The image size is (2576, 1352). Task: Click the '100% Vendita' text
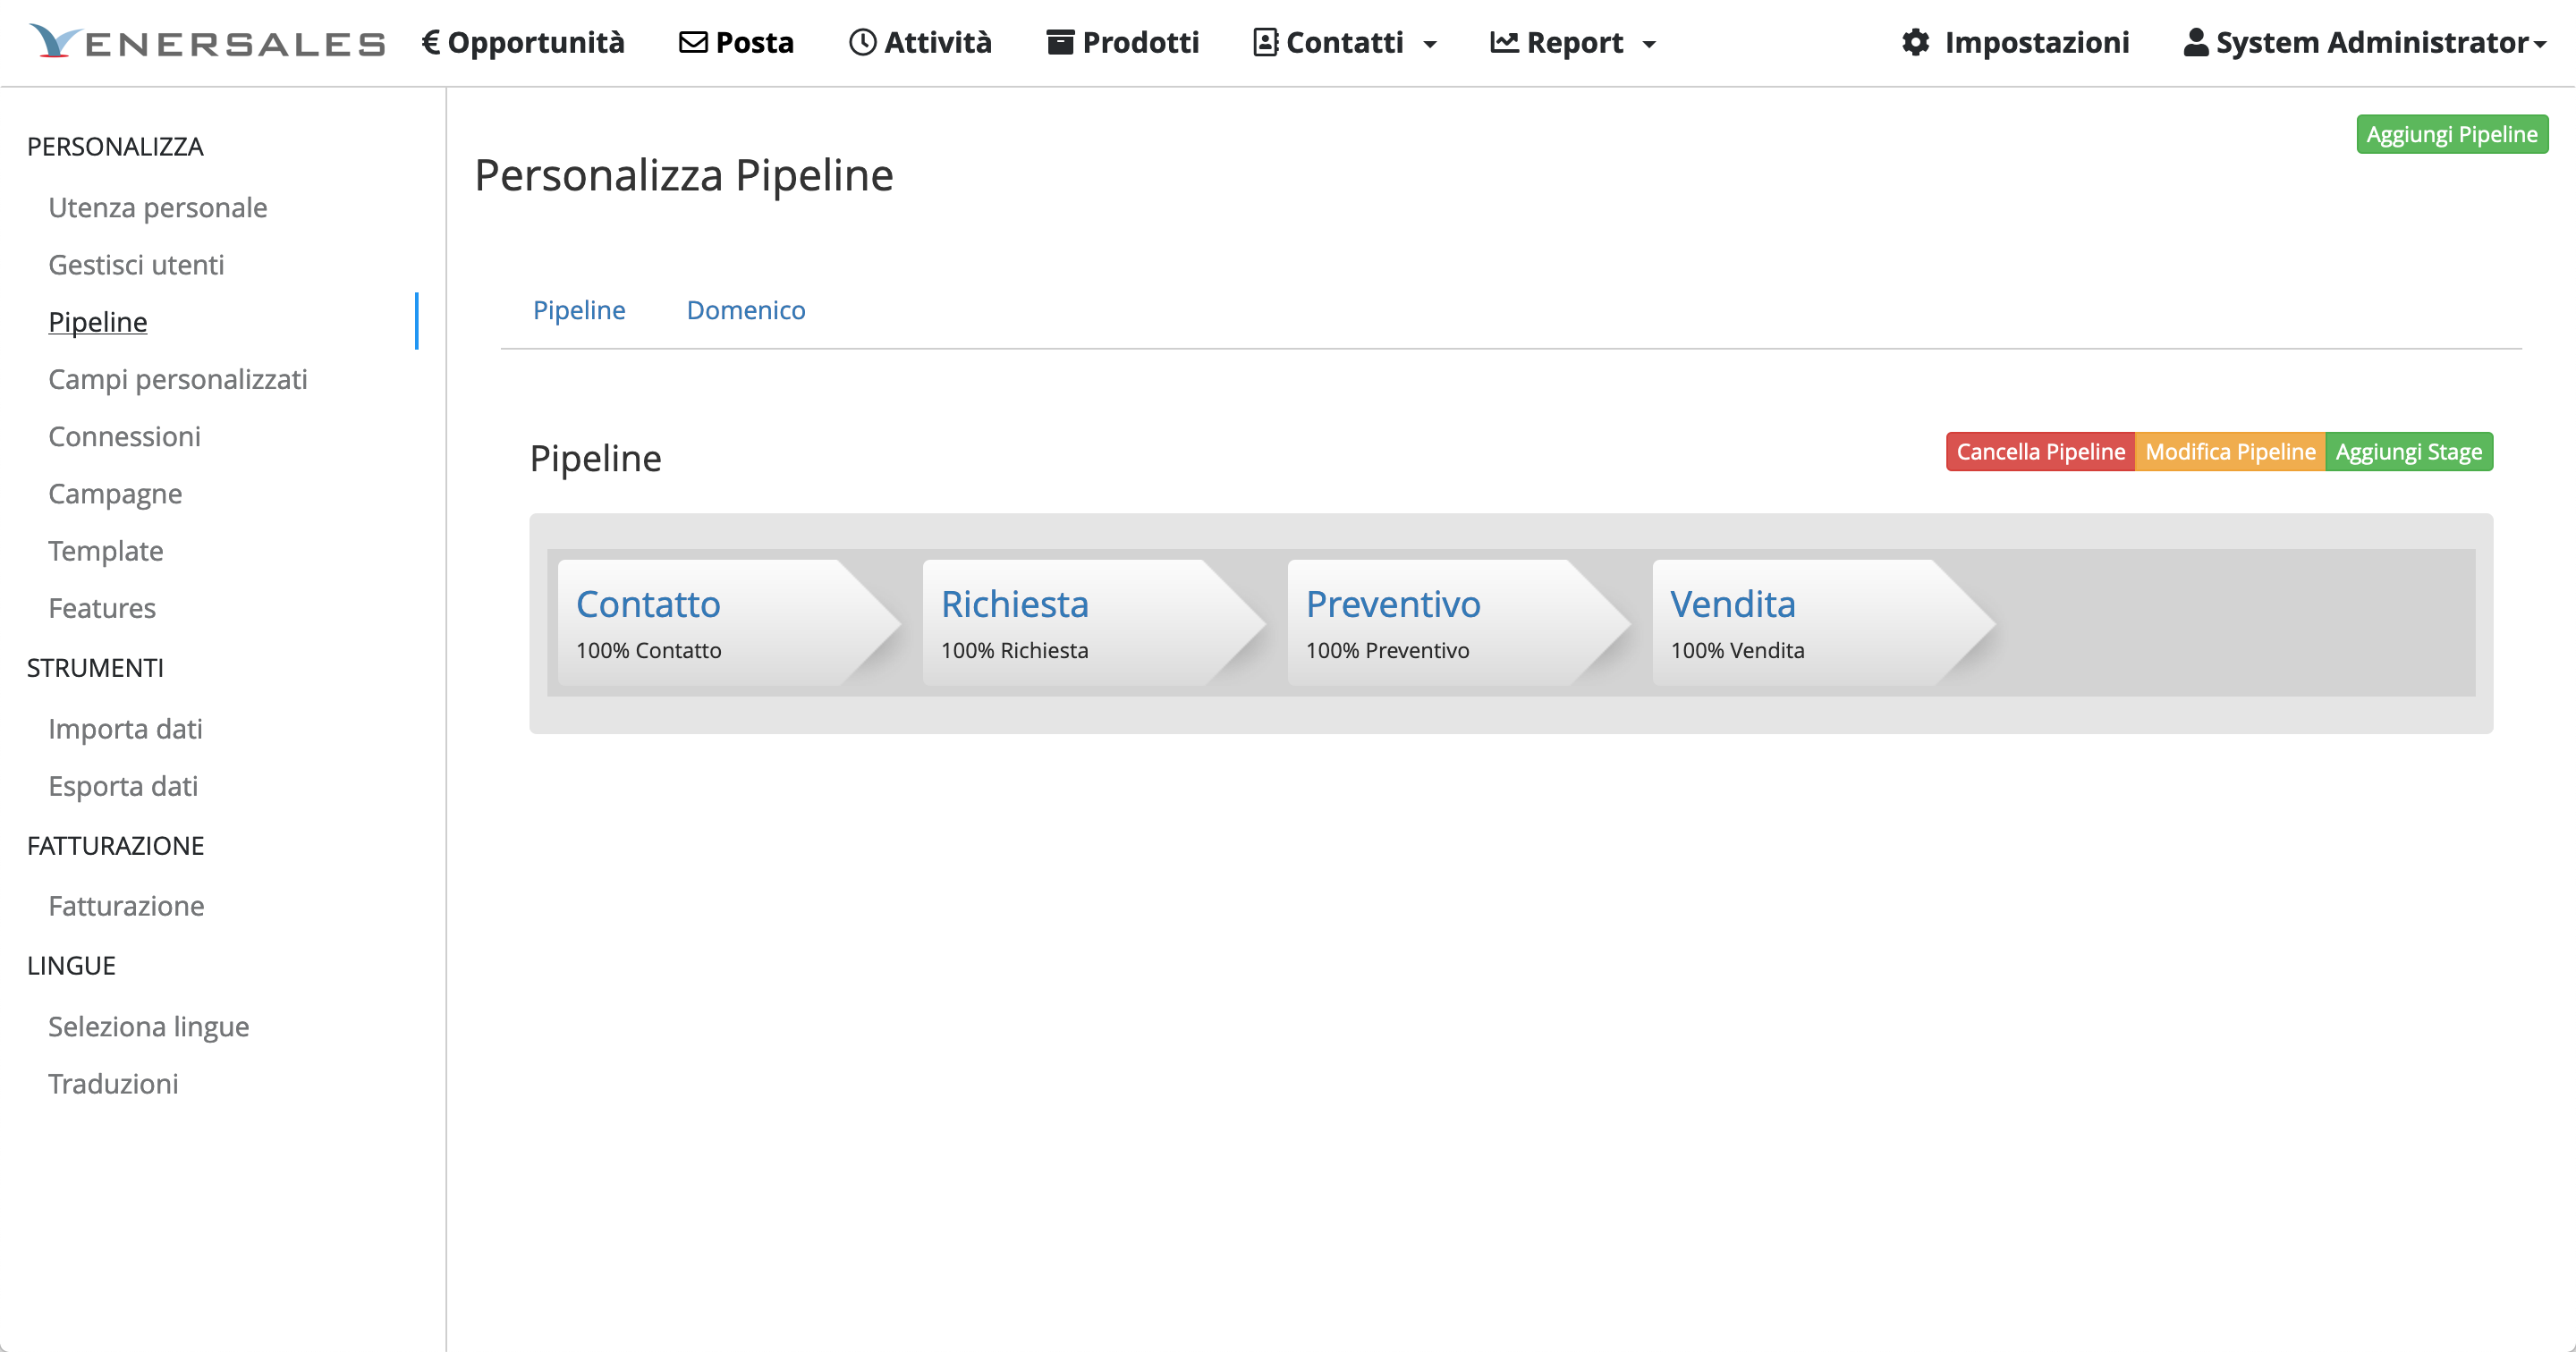[1738, 651]
